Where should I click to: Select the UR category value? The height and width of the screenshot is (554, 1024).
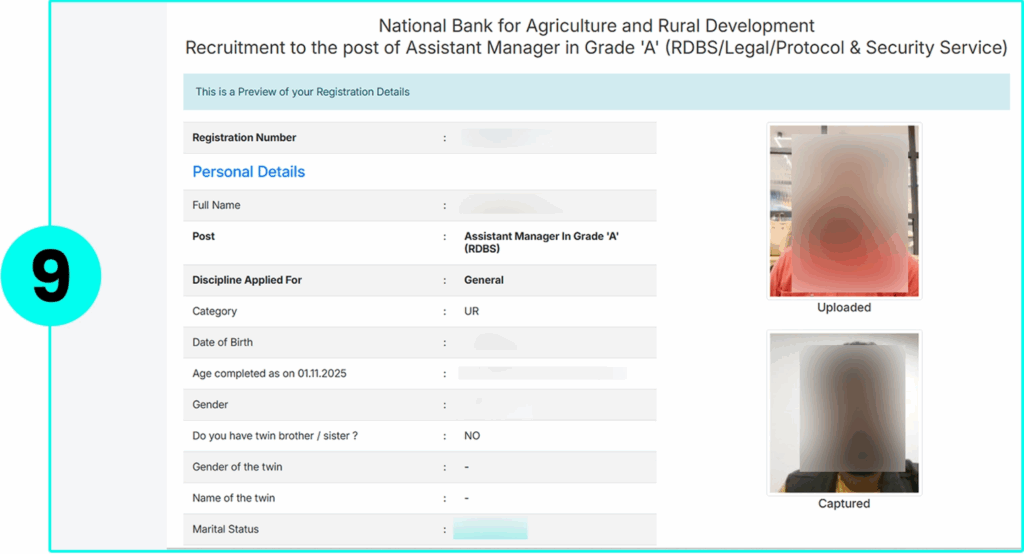point(472,312)
